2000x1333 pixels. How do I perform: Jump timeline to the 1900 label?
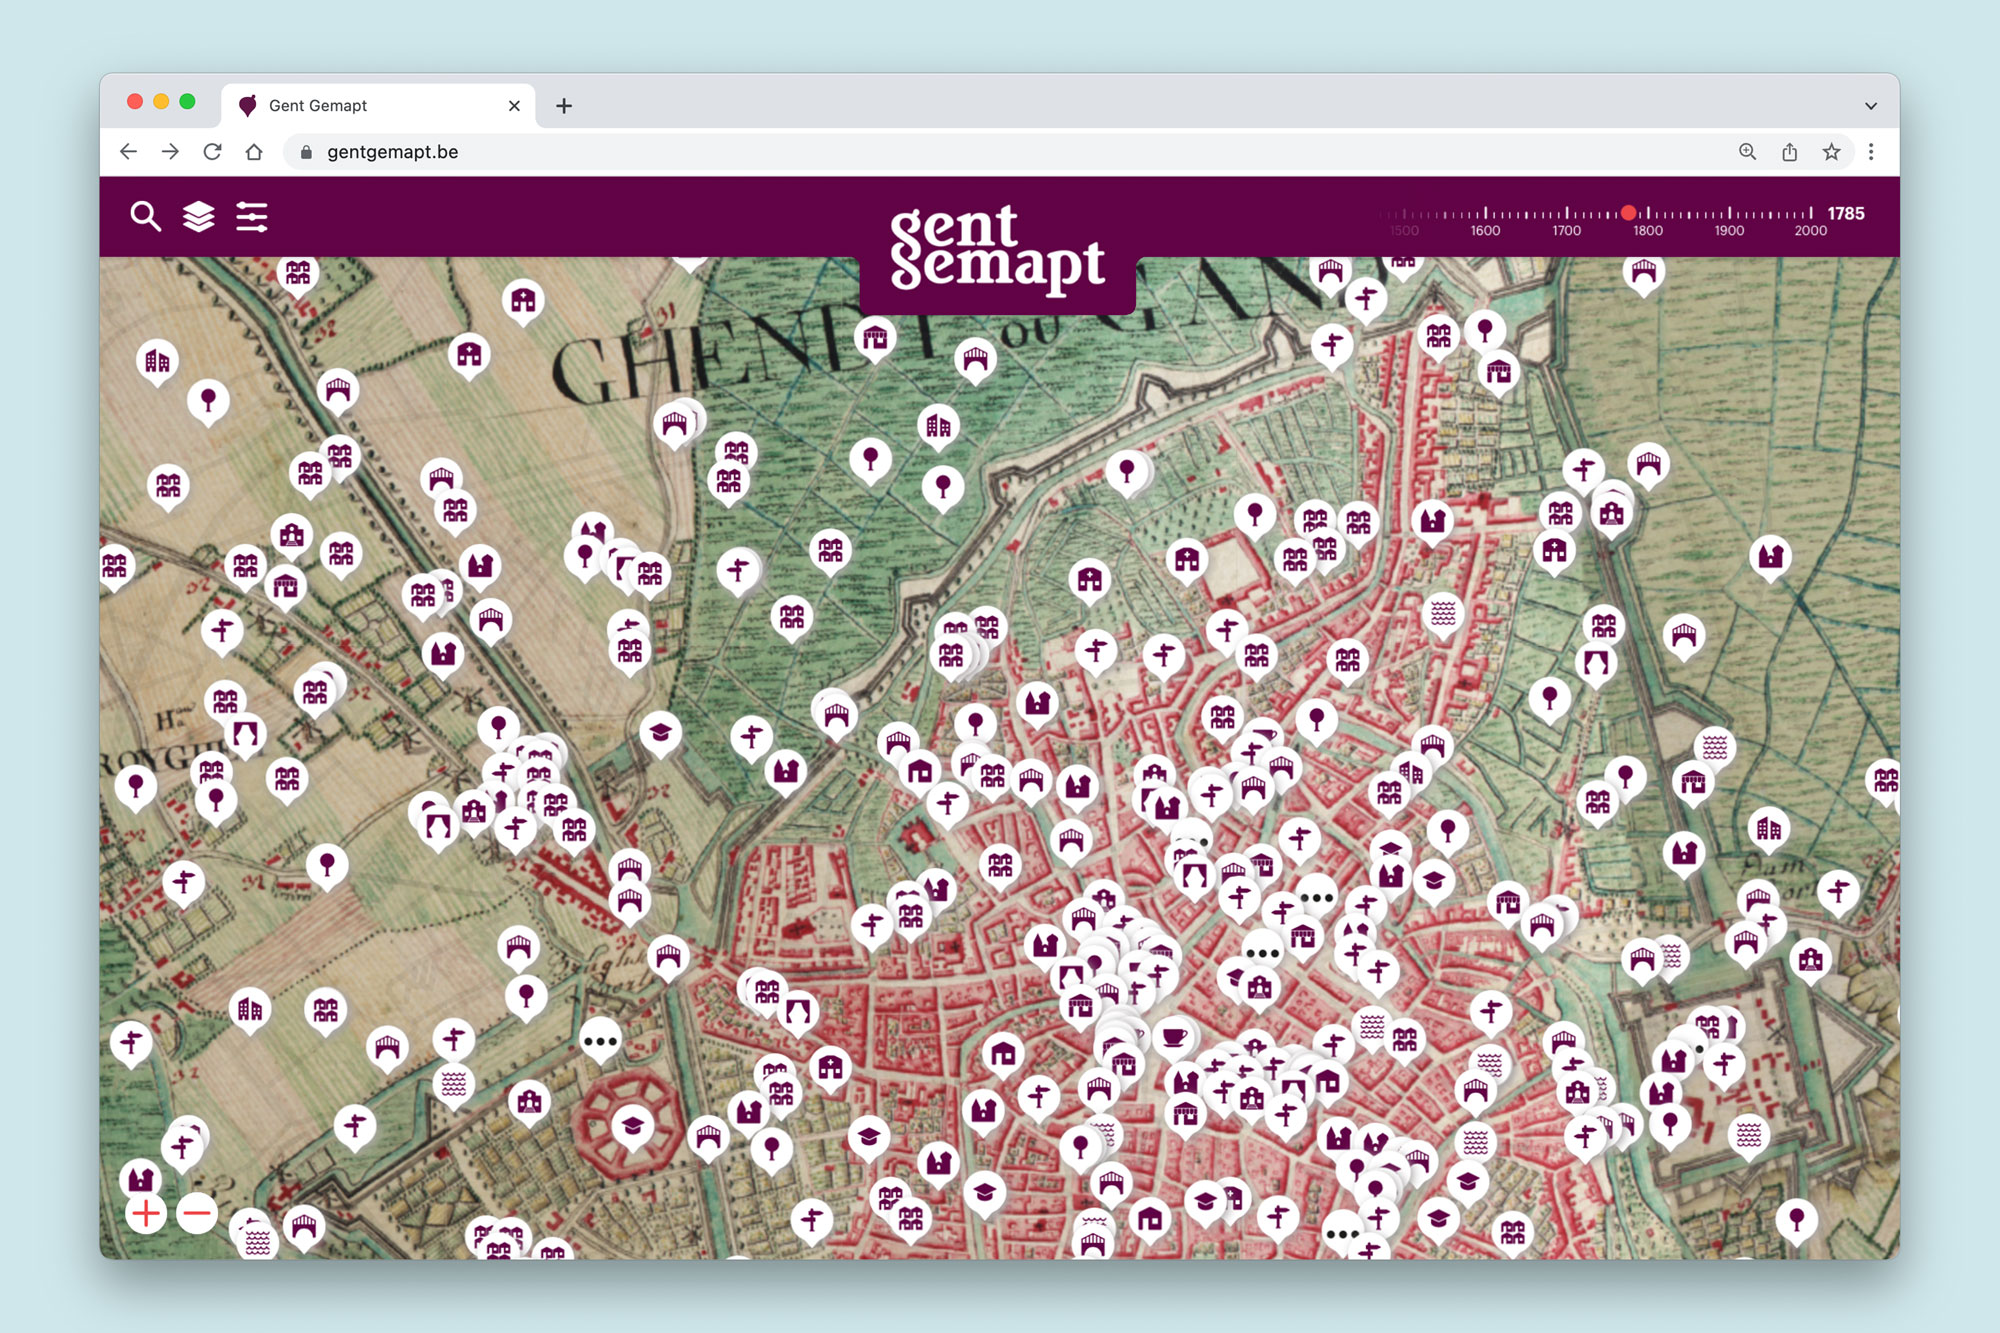pyautogui.click(x=1729, y=231)
